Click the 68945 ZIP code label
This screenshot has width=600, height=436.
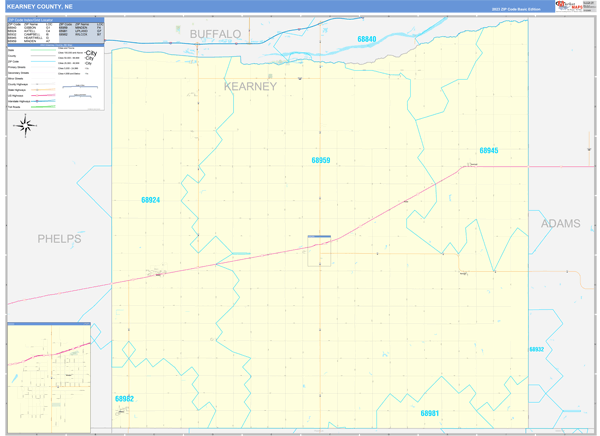[488, 151]
